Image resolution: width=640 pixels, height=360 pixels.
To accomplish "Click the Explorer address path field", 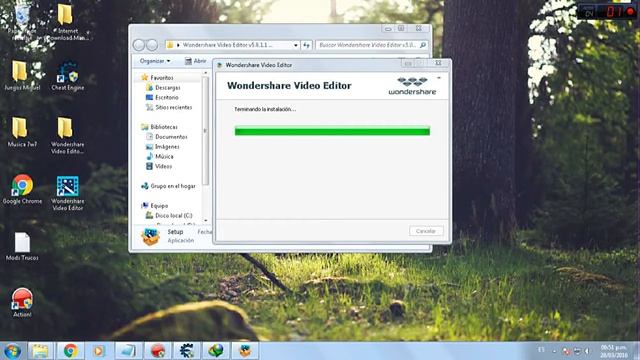I will [233, 45].
